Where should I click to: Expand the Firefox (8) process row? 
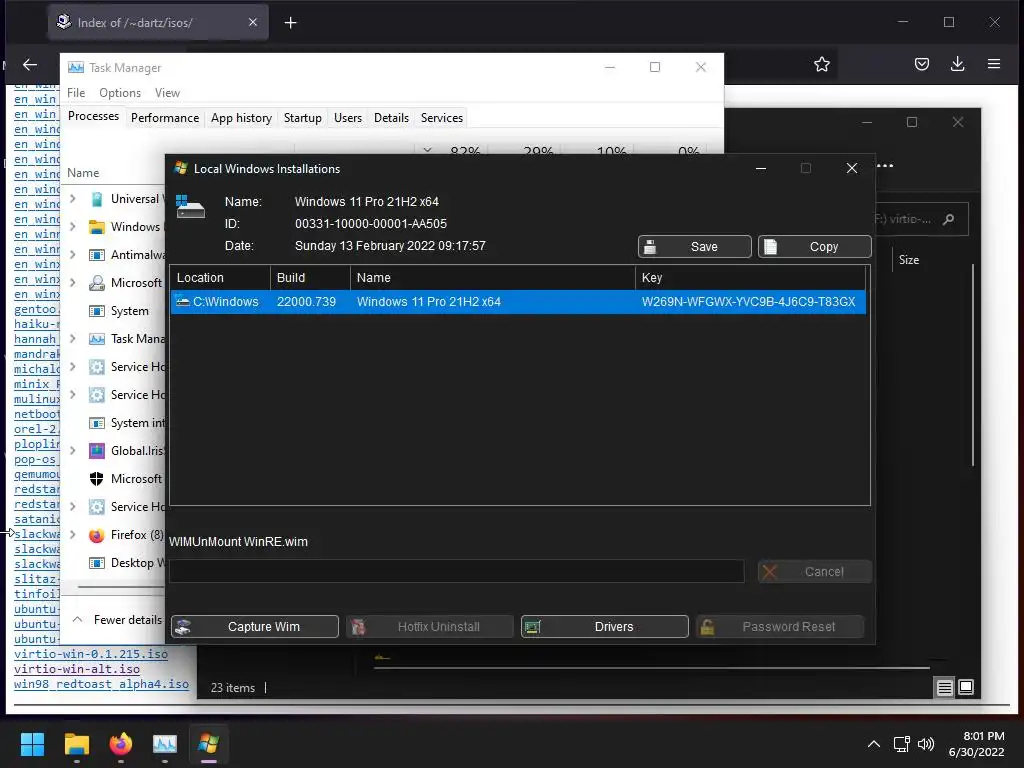click(73, 535)
